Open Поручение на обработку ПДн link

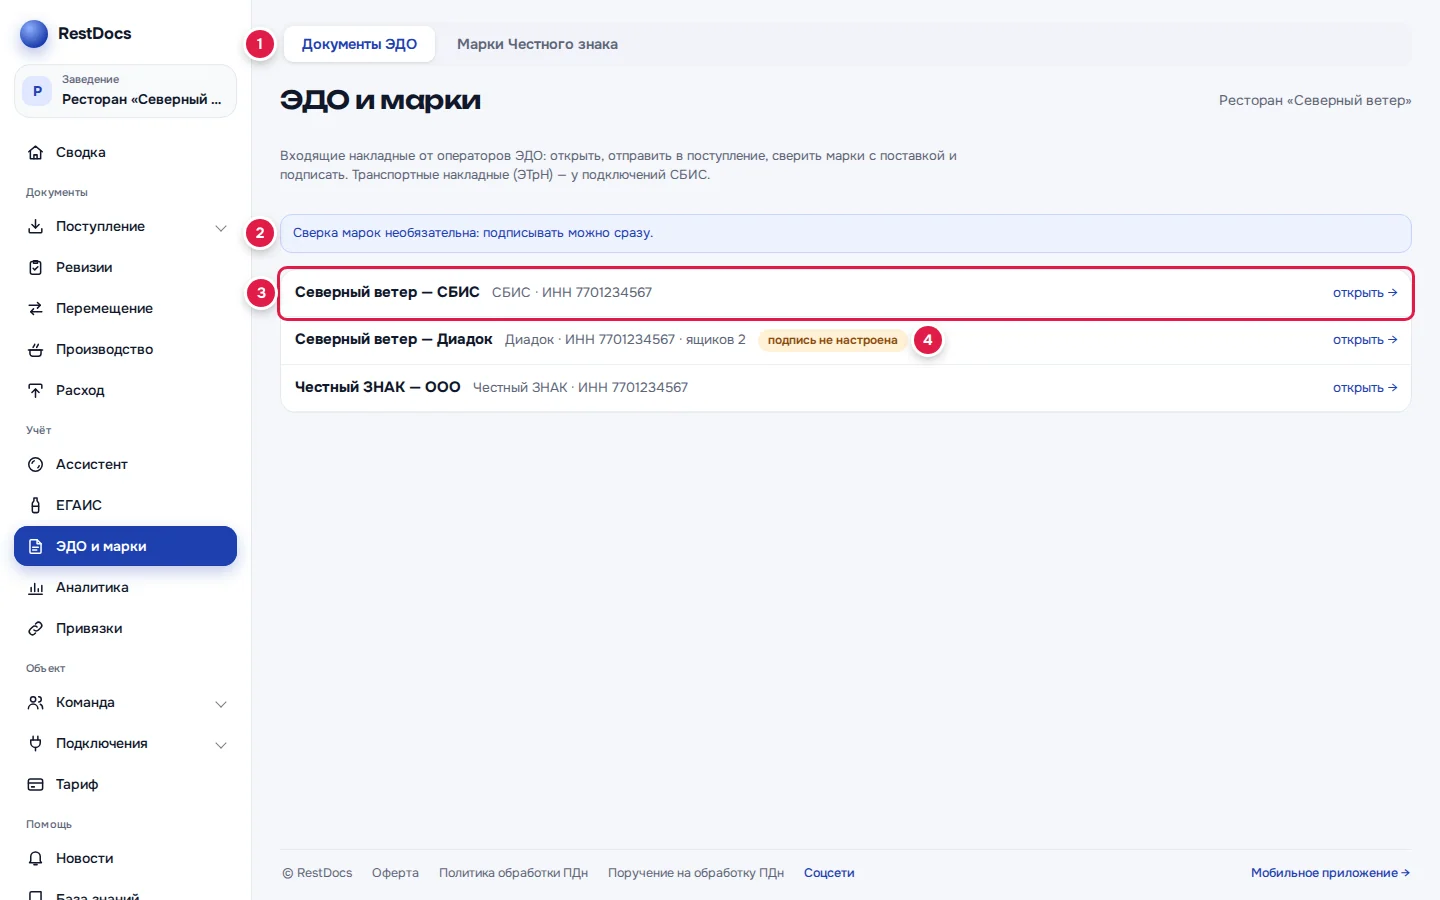tap(696, 873)
